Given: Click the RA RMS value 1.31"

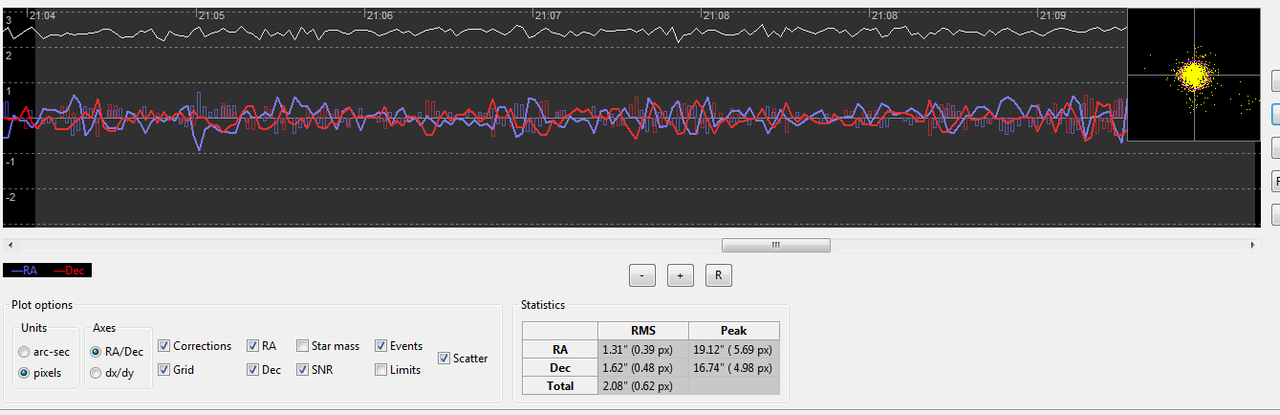Looking at the screenshot, I should click(642, 349).
